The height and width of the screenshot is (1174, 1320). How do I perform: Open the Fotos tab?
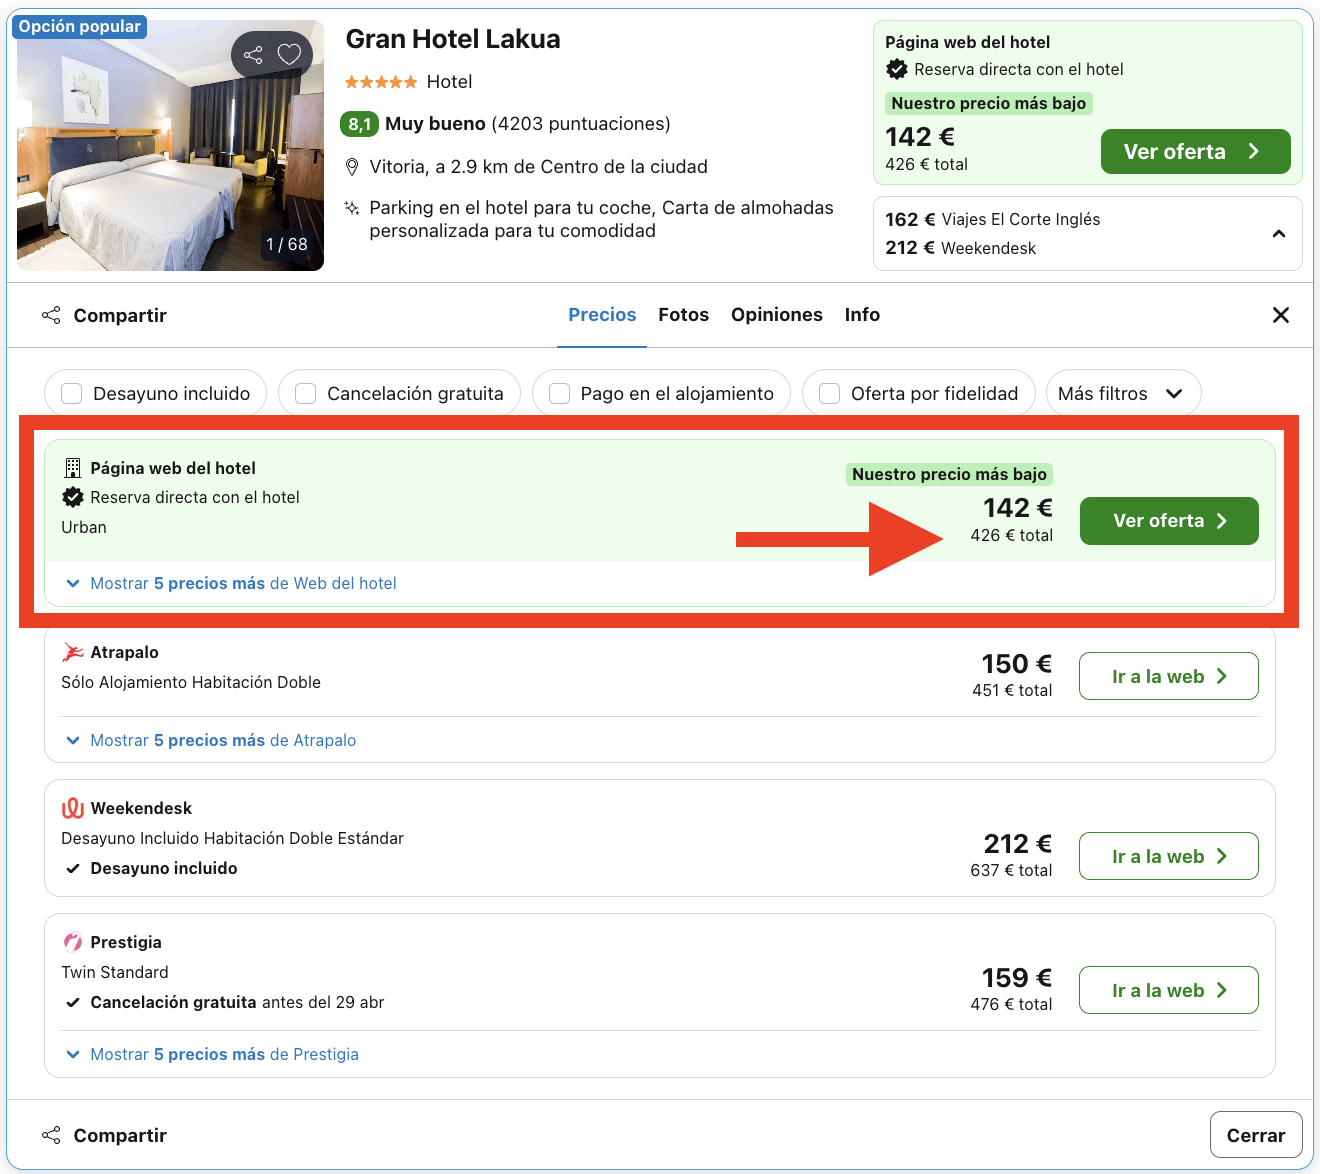pos(684,315)
